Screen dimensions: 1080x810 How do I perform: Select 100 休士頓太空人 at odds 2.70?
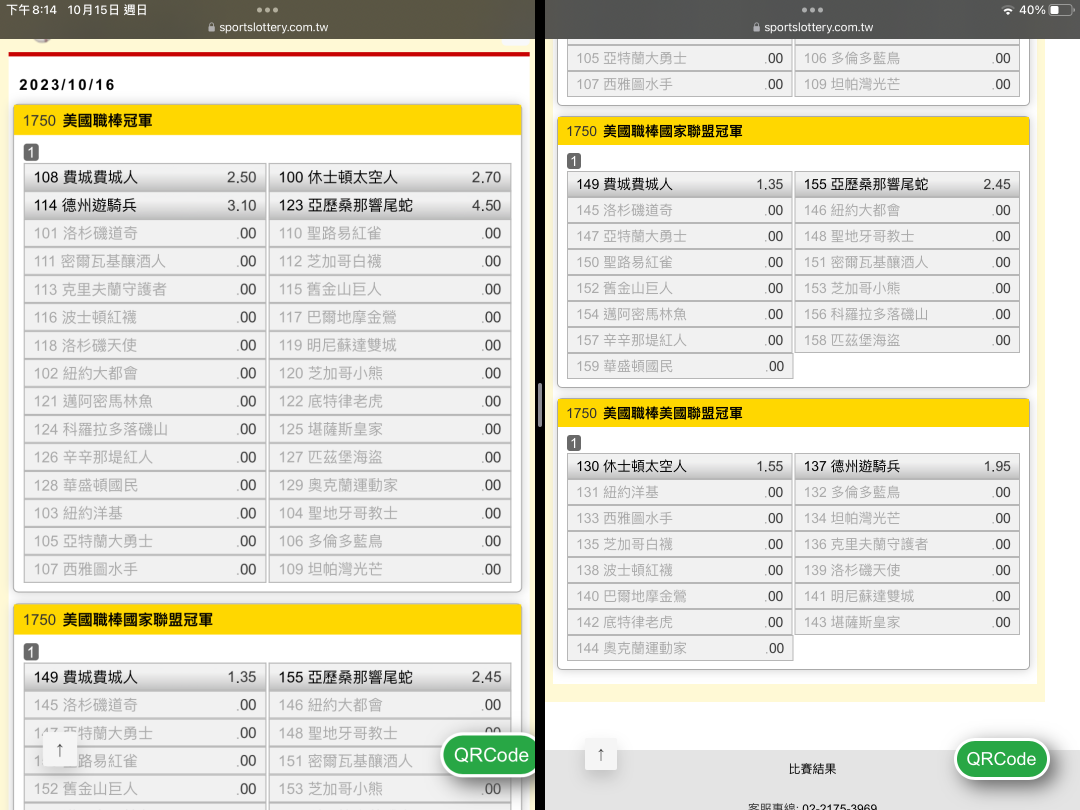point(390,177)
